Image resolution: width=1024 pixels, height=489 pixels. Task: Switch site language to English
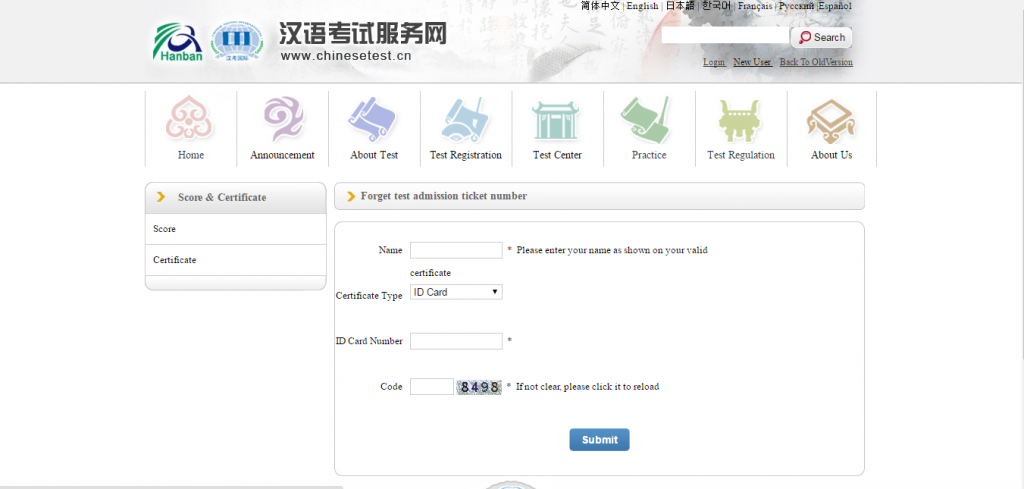click(x=642, y=6)
